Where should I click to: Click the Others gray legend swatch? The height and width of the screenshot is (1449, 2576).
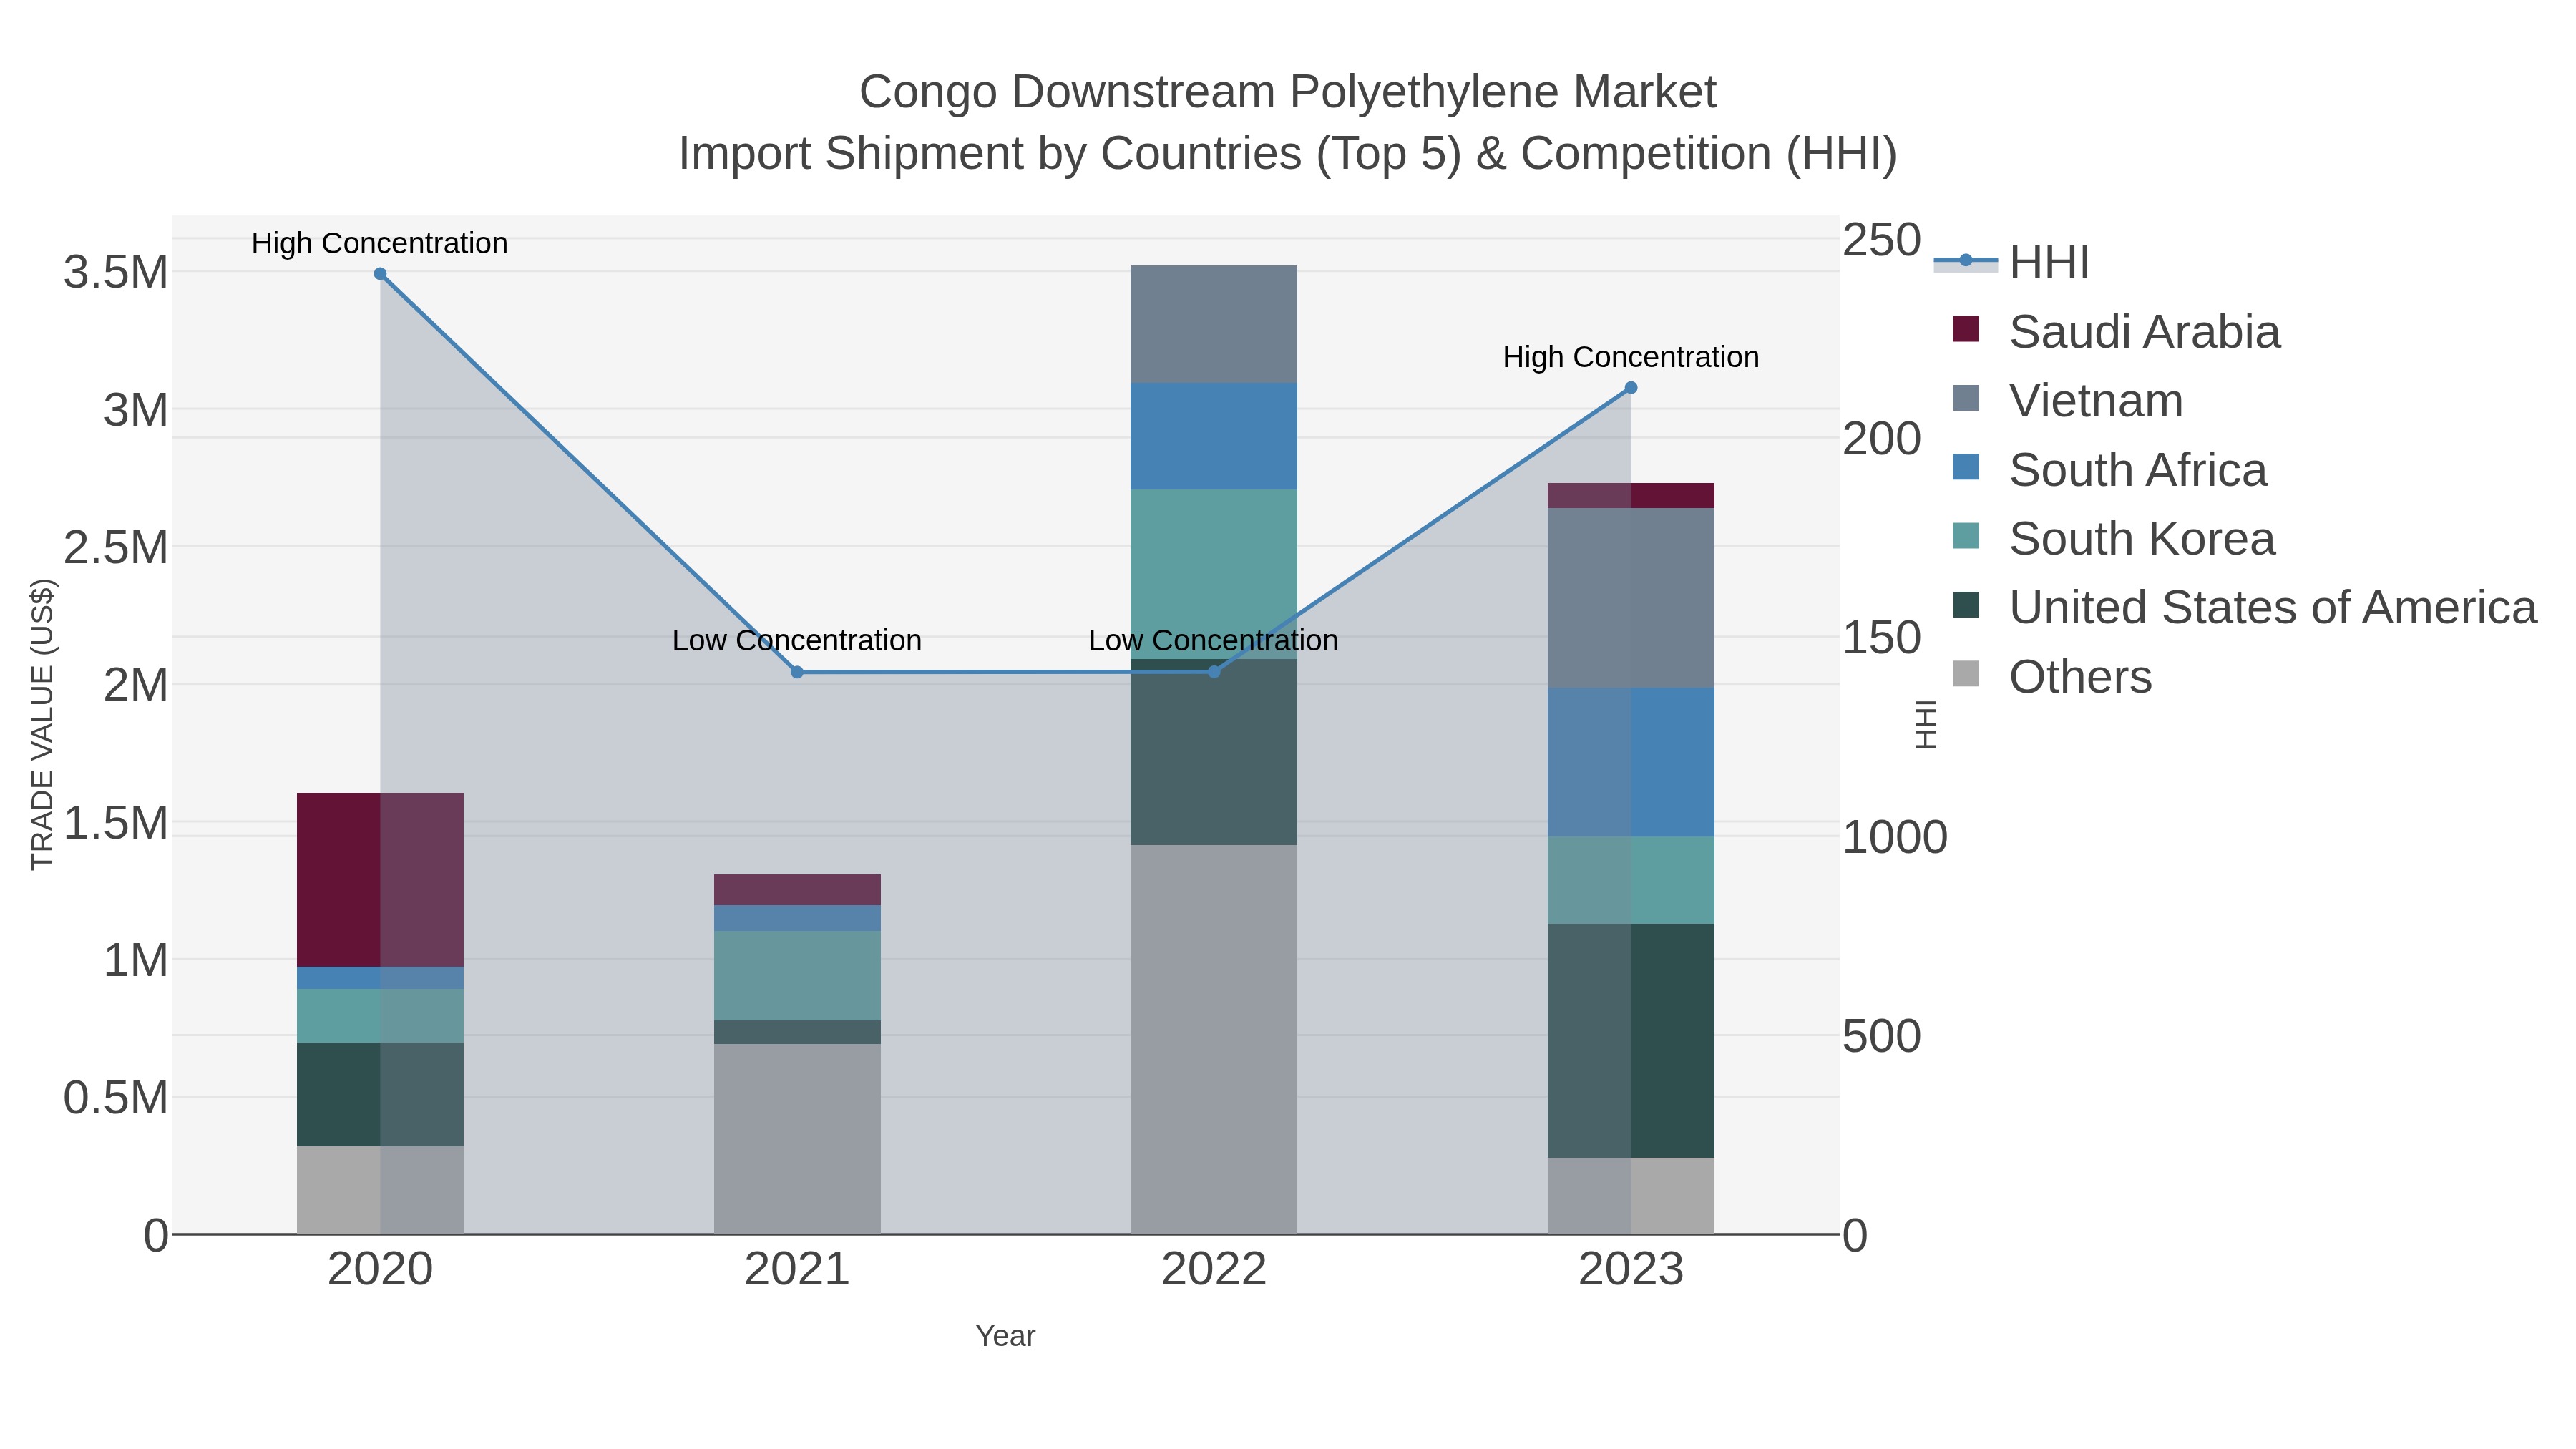point(1966,674)
